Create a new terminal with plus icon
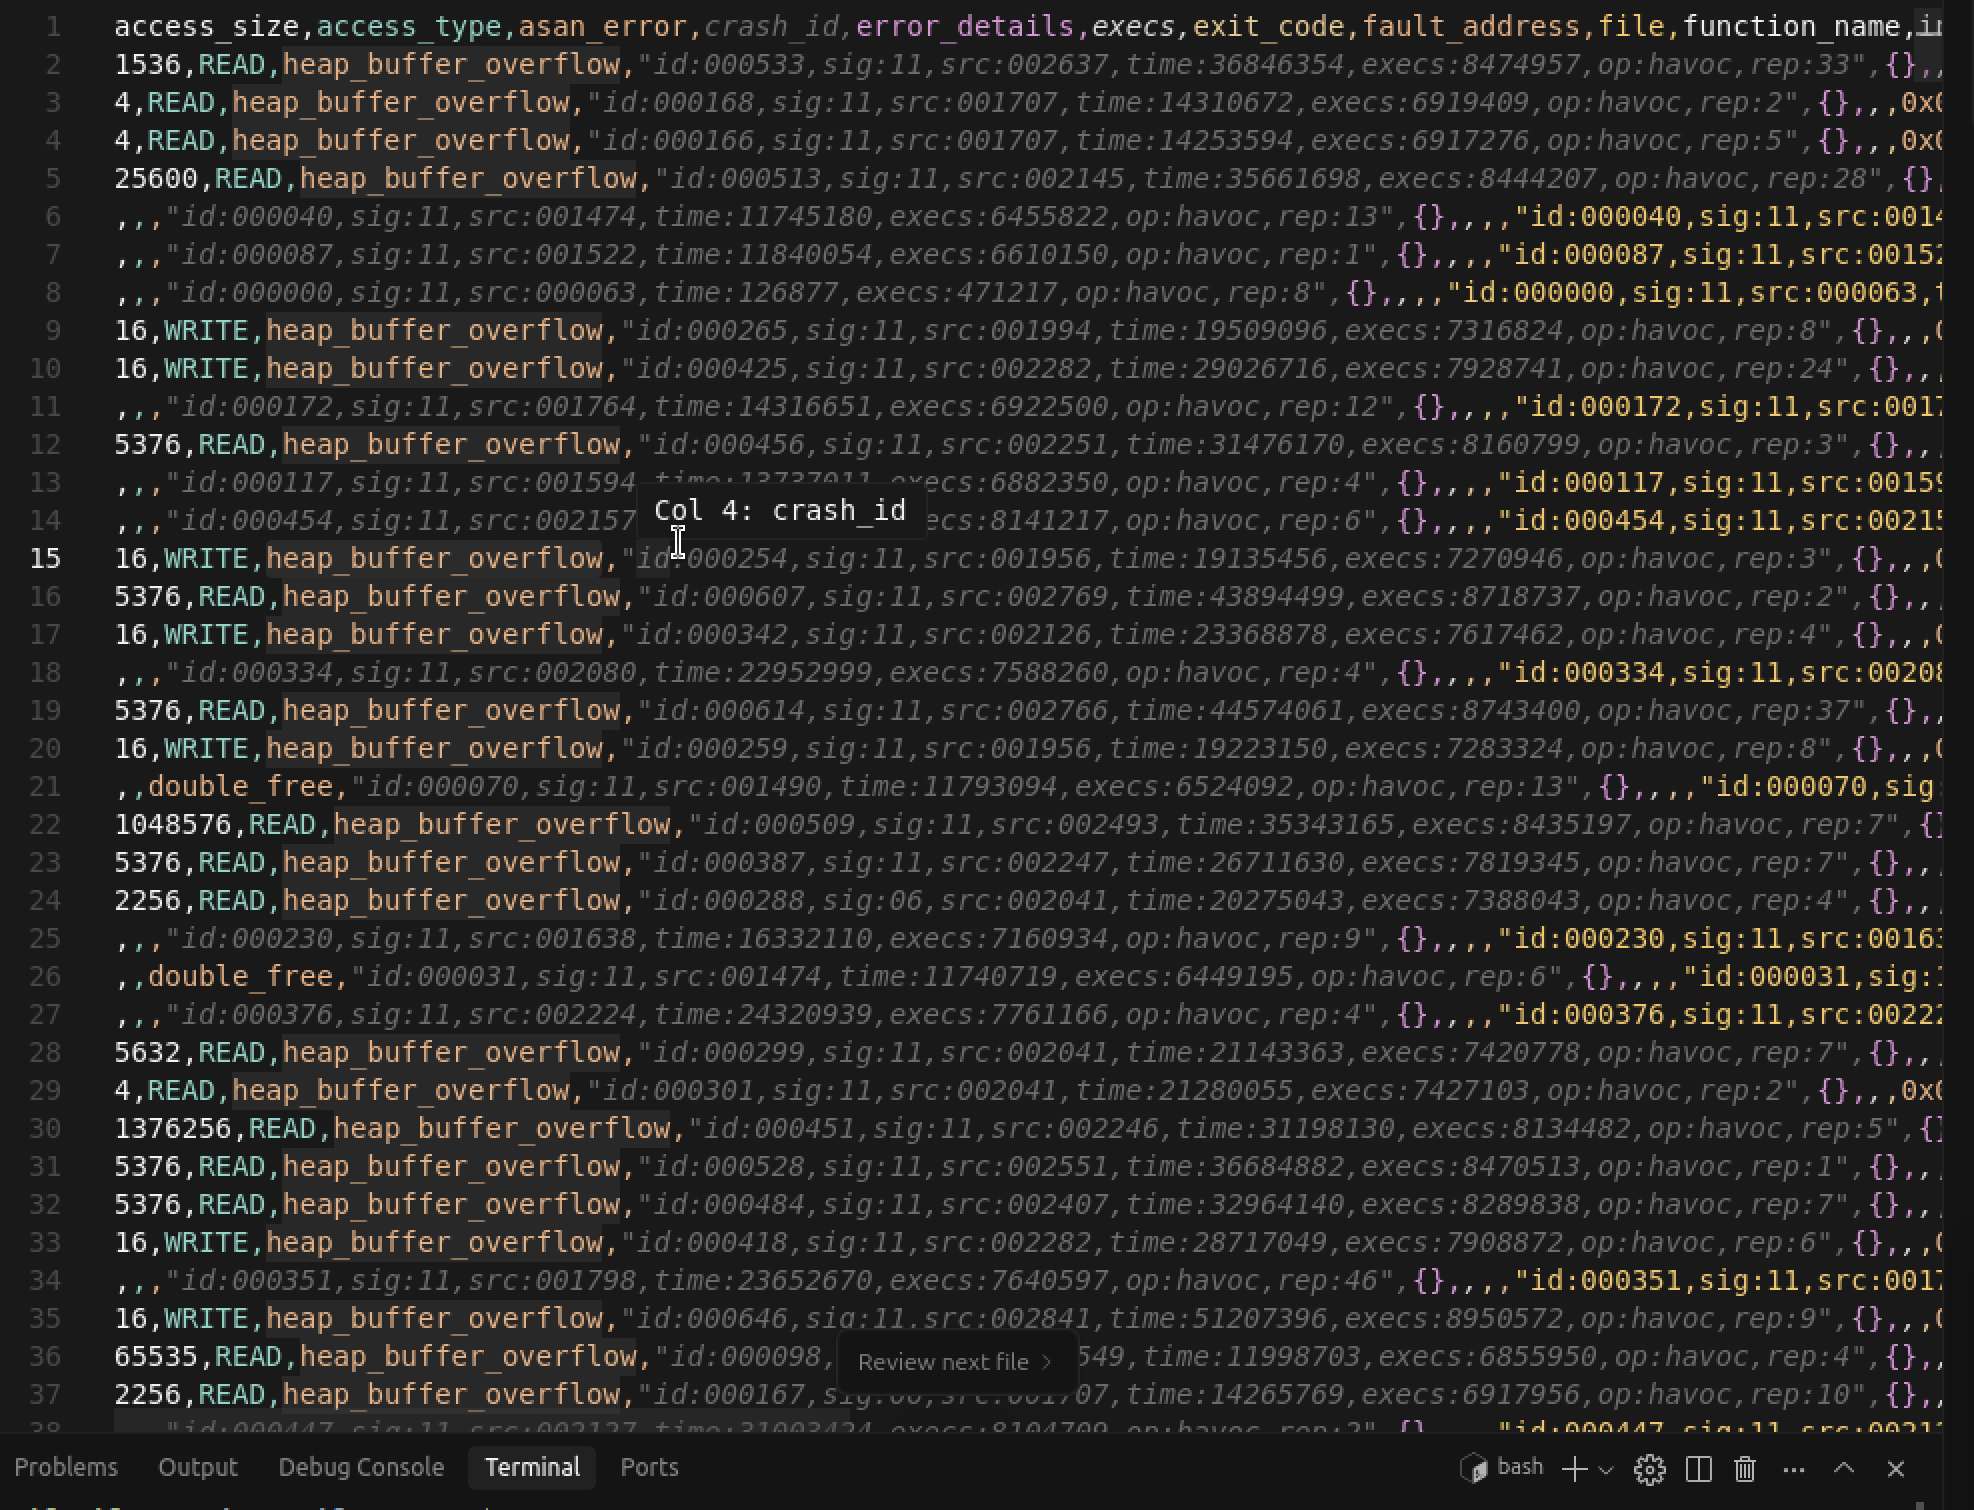The width and height of the screenshot is (1974, 1510). (1574, 1469)
